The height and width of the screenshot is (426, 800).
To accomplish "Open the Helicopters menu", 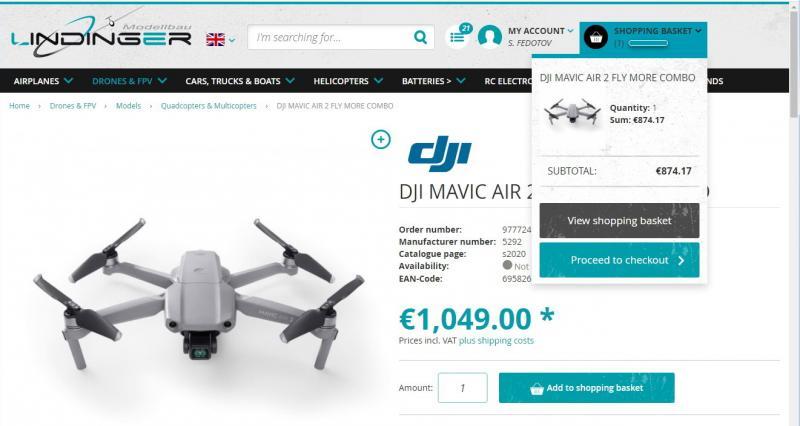I will coord(348,81).
